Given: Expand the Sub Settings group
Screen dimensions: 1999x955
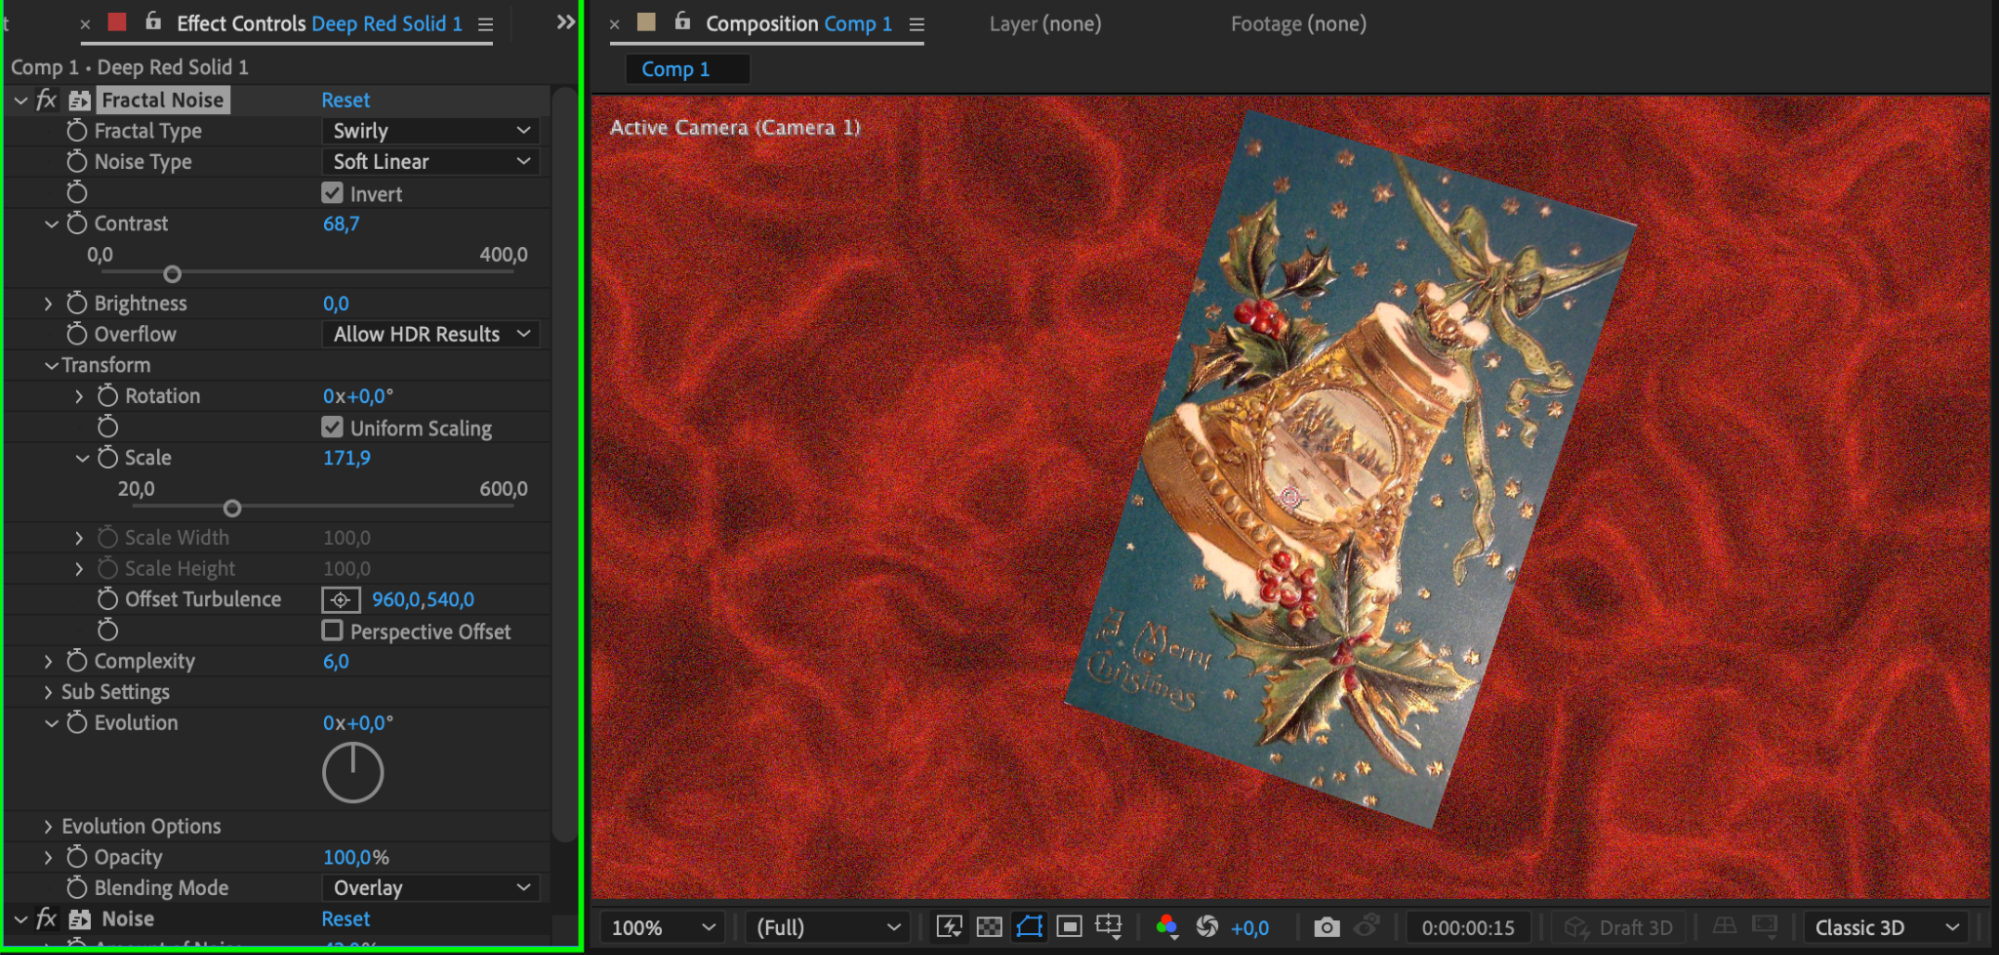Looking at the screenshot, I should click(x=48, y=692).
